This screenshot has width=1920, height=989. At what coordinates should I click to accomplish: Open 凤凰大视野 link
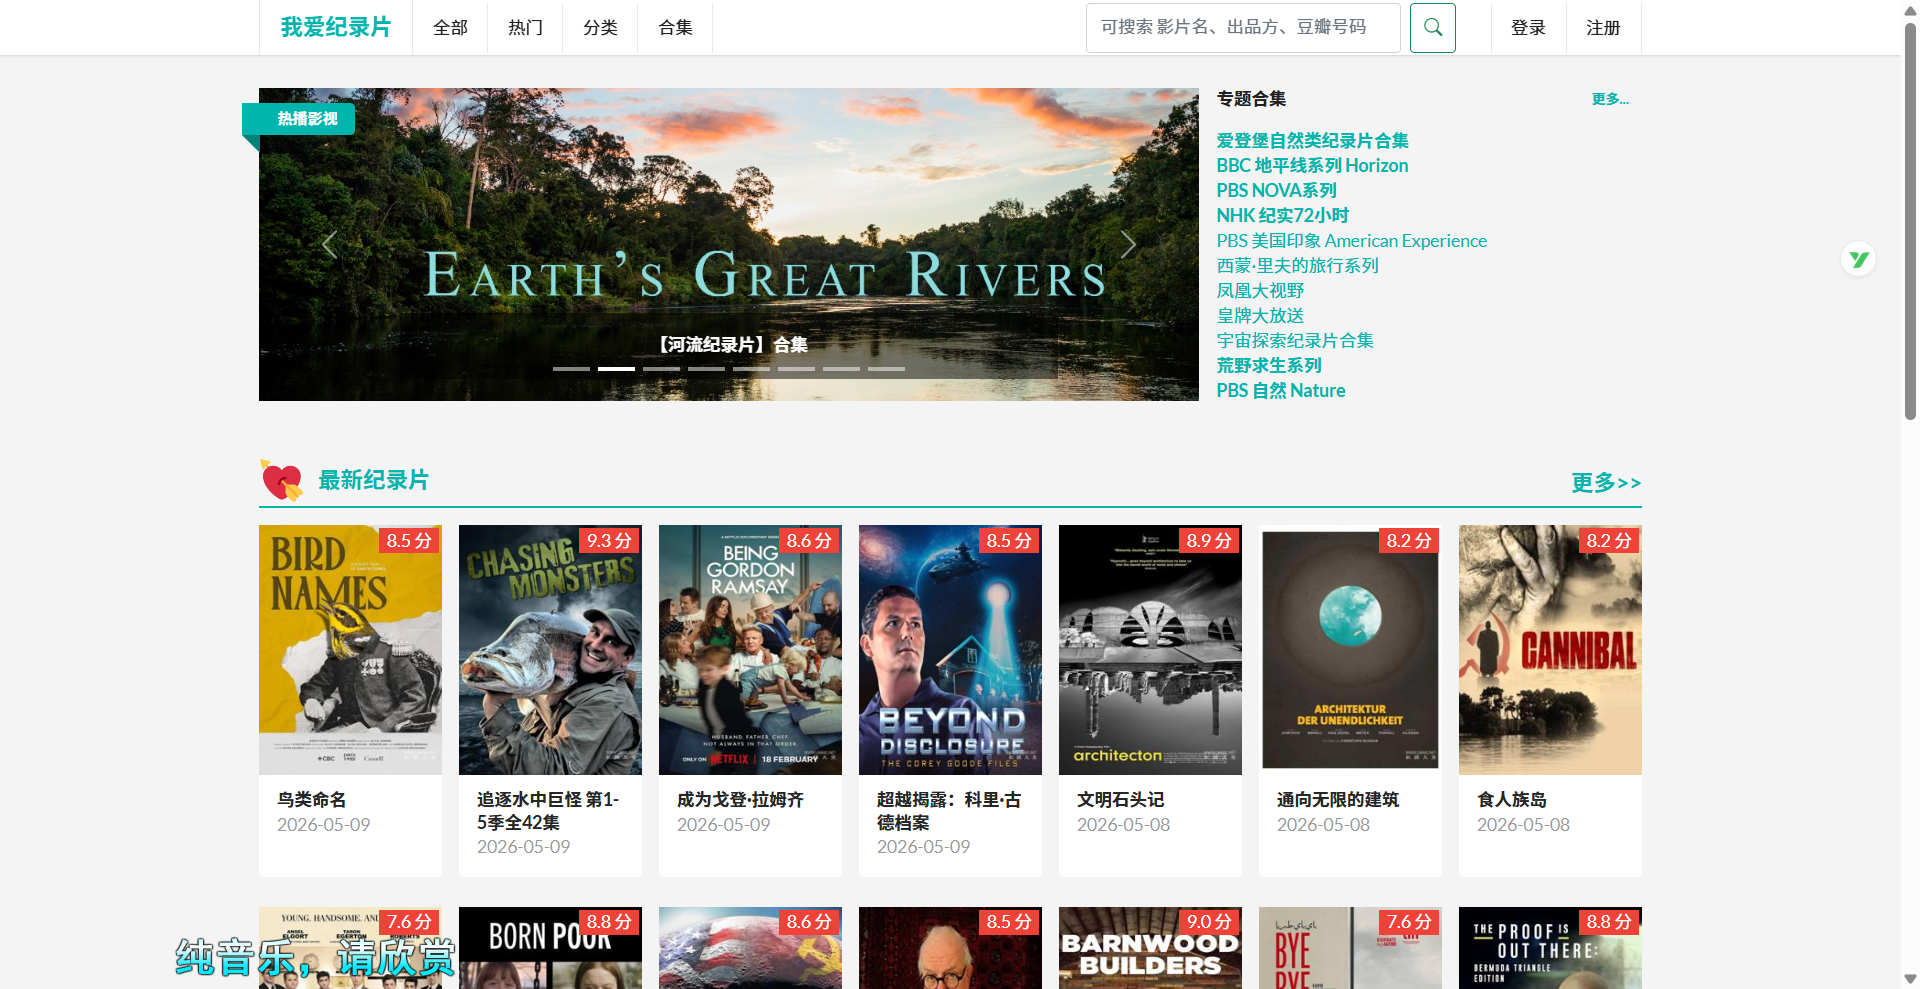[x=1260, y=291]
